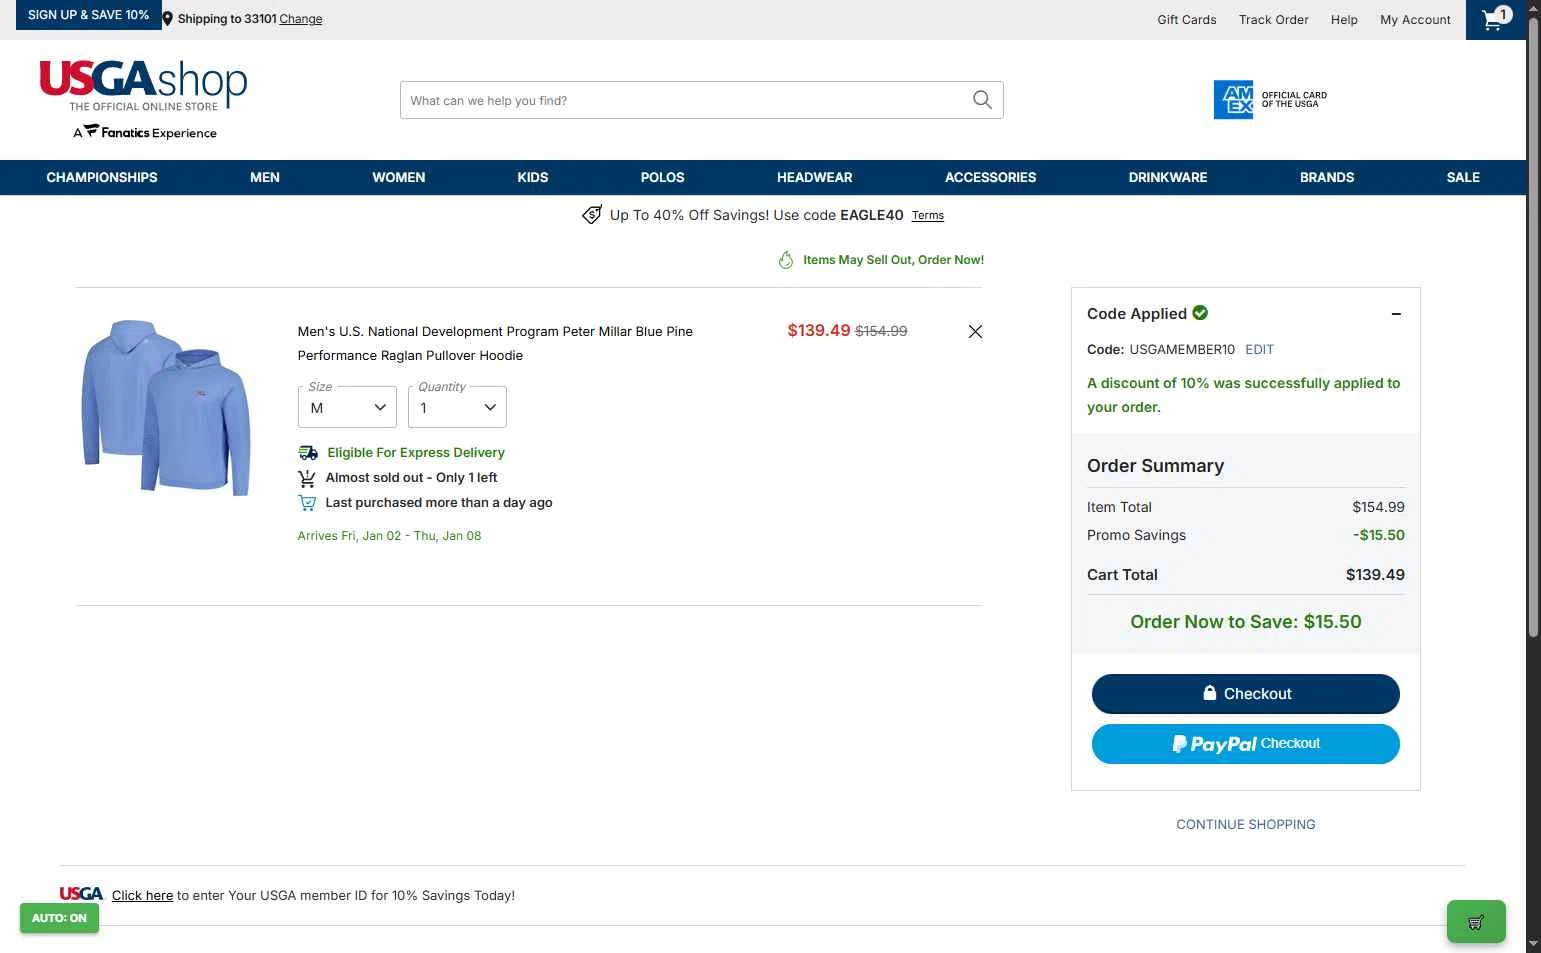Open the MEN menu
The height and width of the screenshot is (953, 1541).
click(x=265, y=177)
